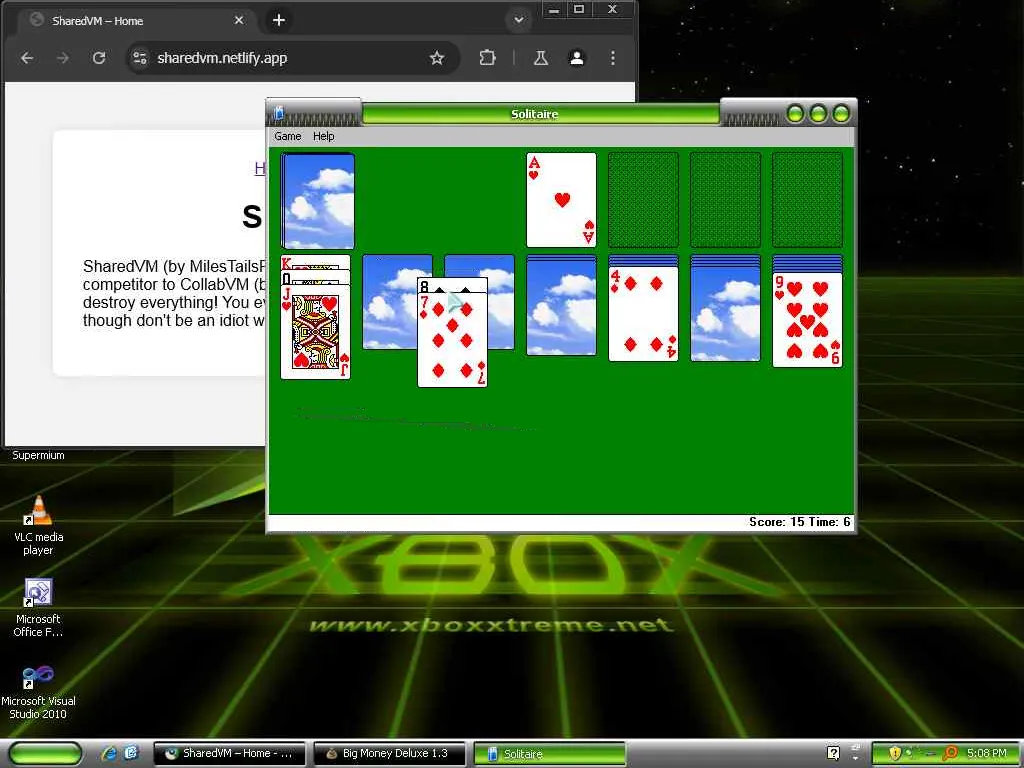1024x768 pixels.
Task: Click the security shield tray icon
Action: click(x=895, y=753)
